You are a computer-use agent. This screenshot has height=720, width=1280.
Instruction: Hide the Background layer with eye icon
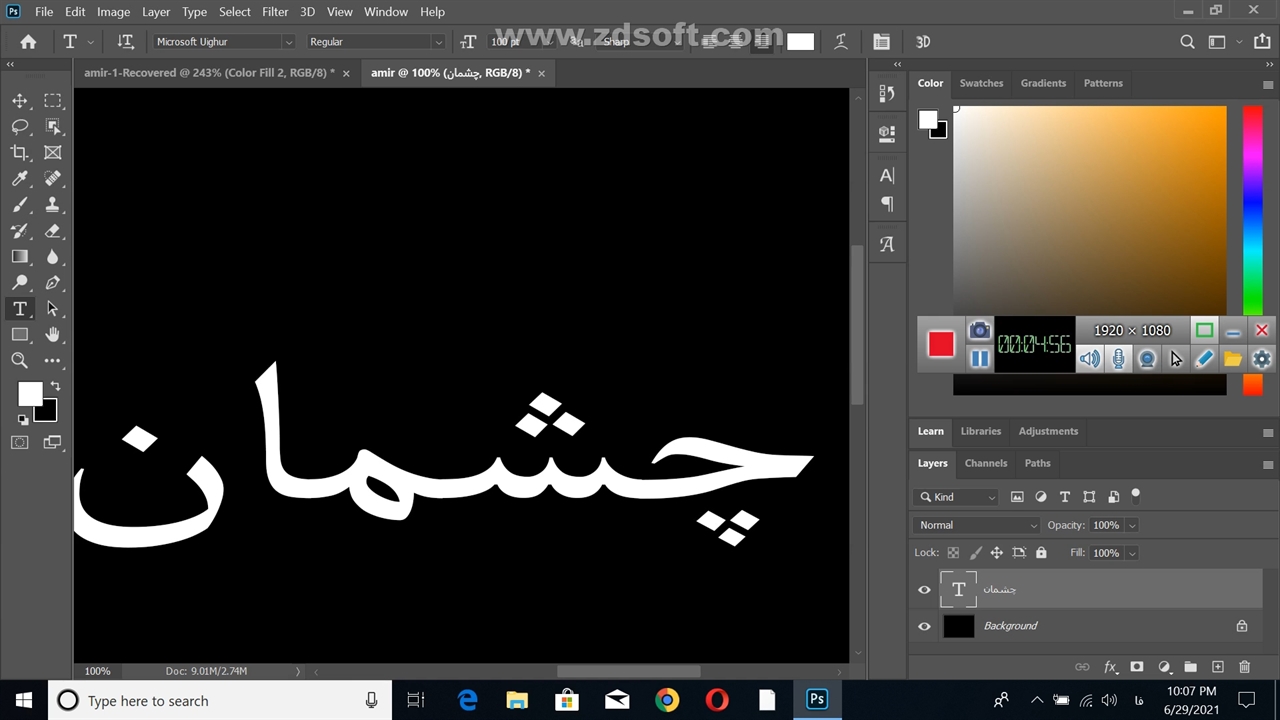[x=924, y=627]
